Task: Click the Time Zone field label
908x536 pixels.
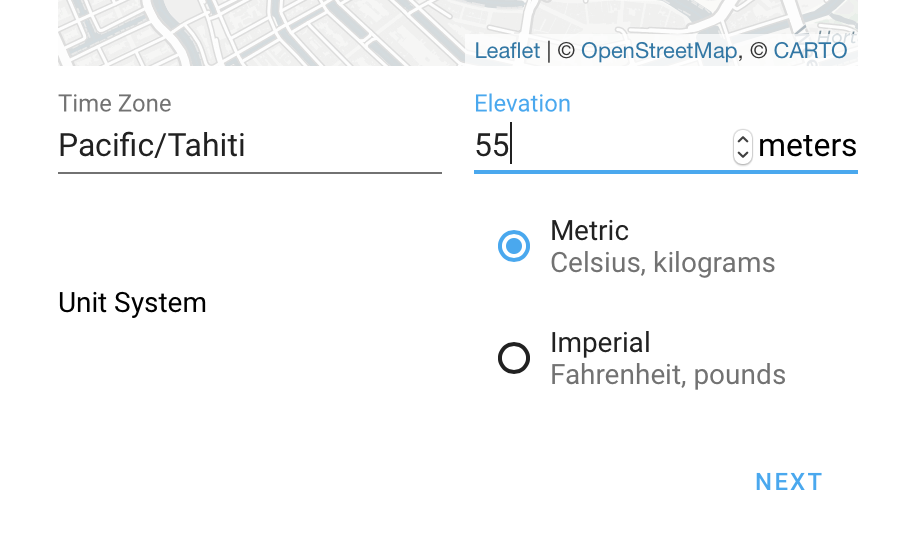Action: tap(115, 104)
